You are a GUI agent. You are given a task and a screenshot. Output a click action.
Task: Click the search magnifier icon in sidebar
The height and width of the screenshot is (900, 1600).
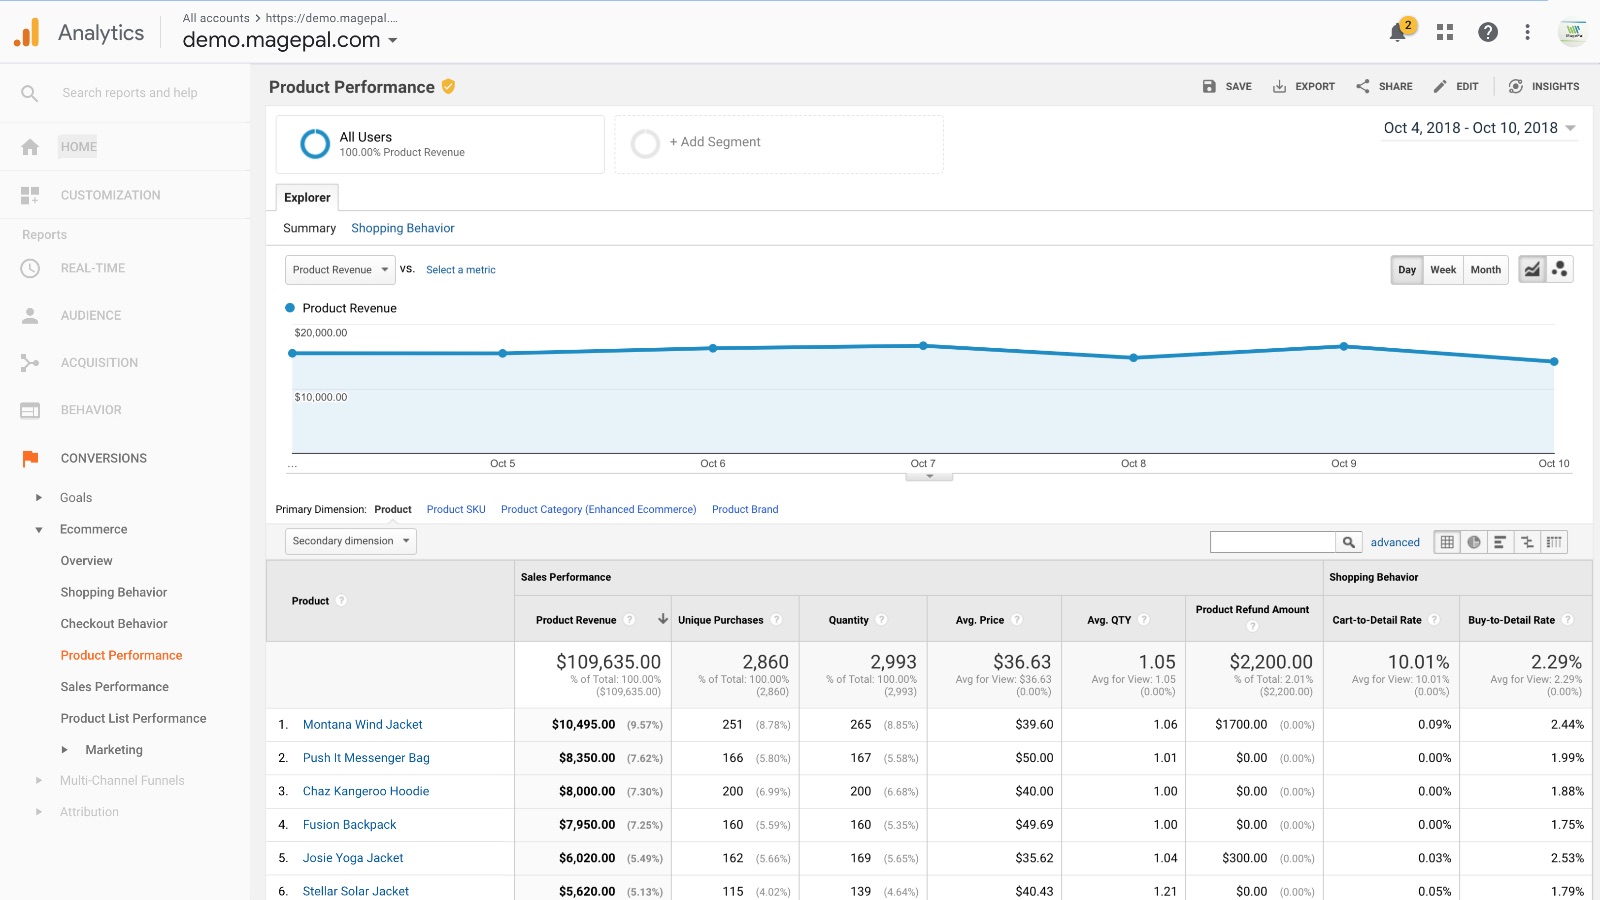tap(30, 93)
